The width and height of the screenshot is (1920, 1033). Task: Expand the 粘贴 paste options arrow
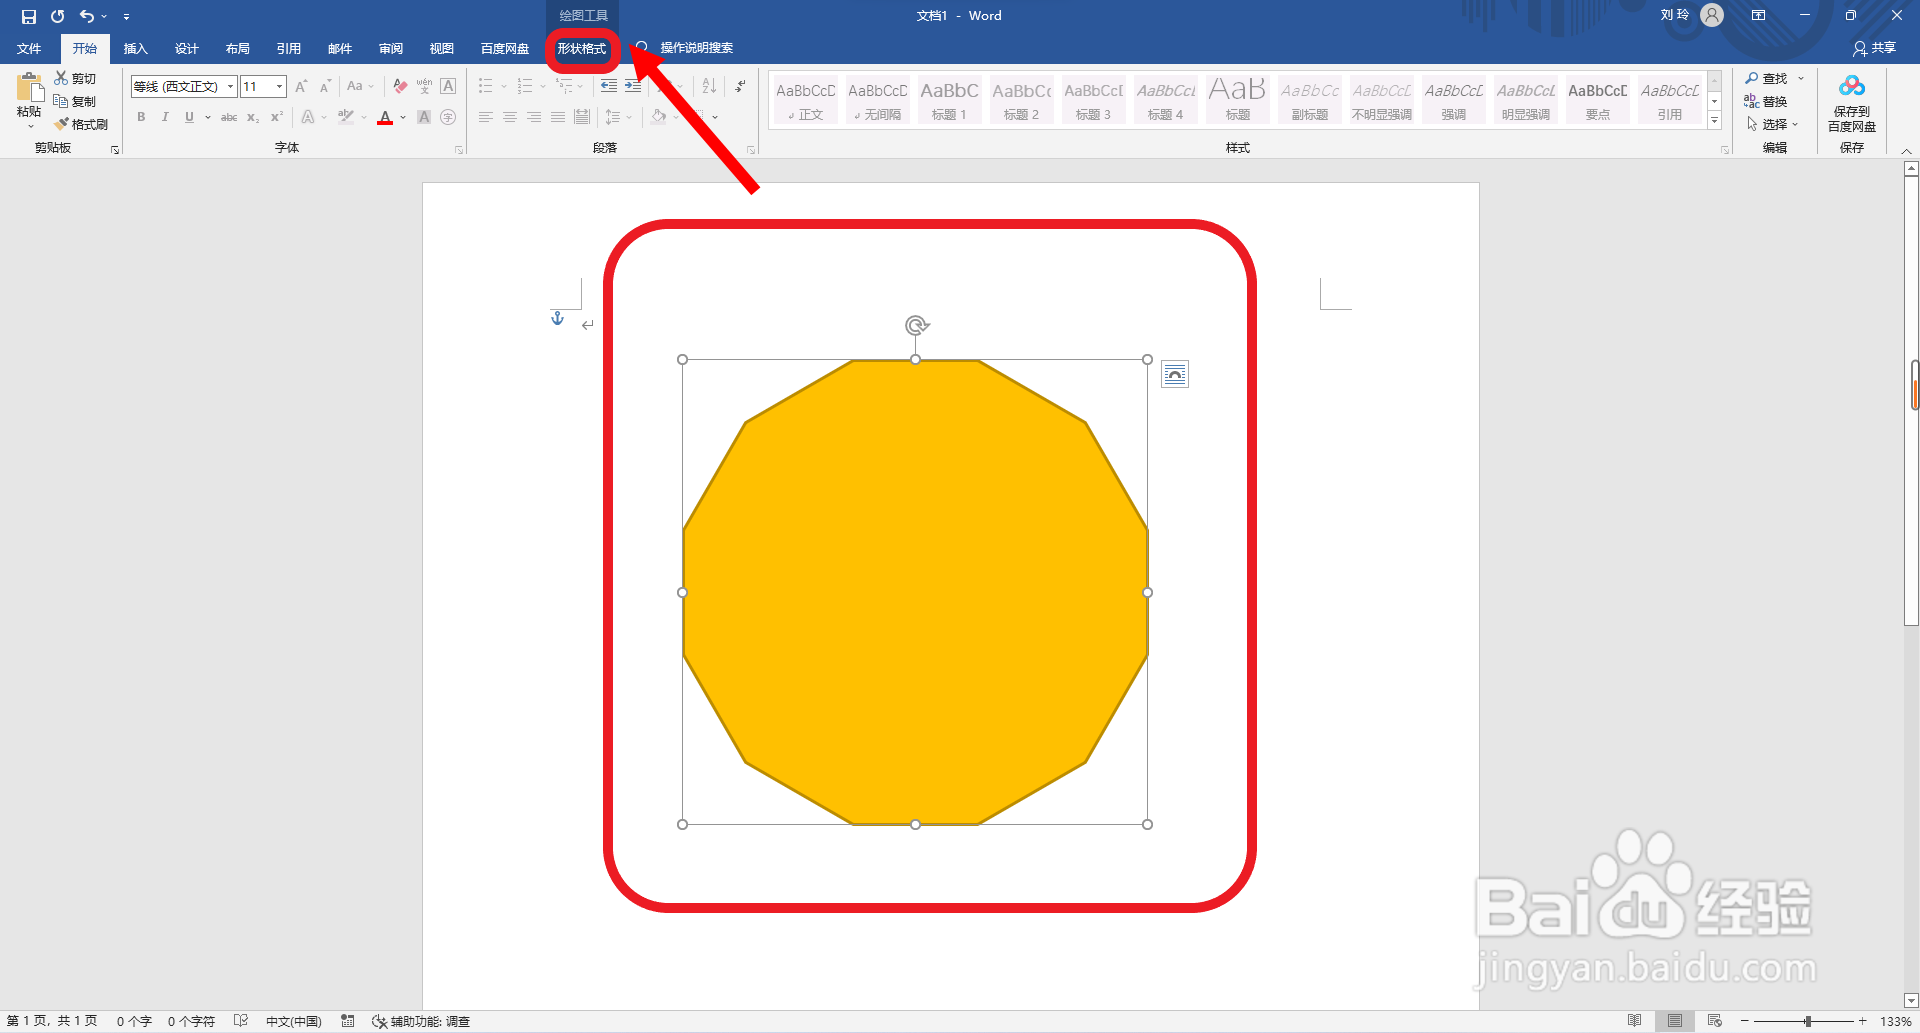click(30, 126)
